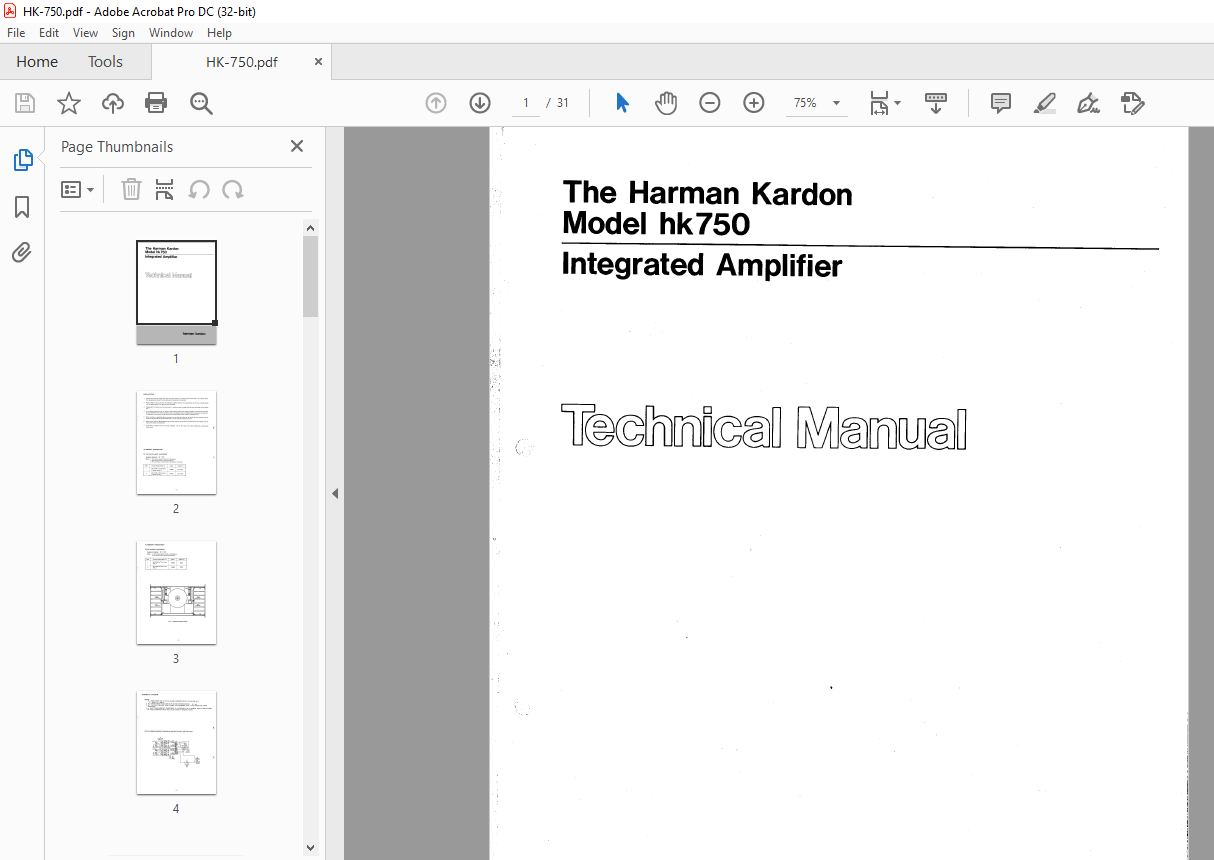Open the Window menu

(x=171, y=33)
